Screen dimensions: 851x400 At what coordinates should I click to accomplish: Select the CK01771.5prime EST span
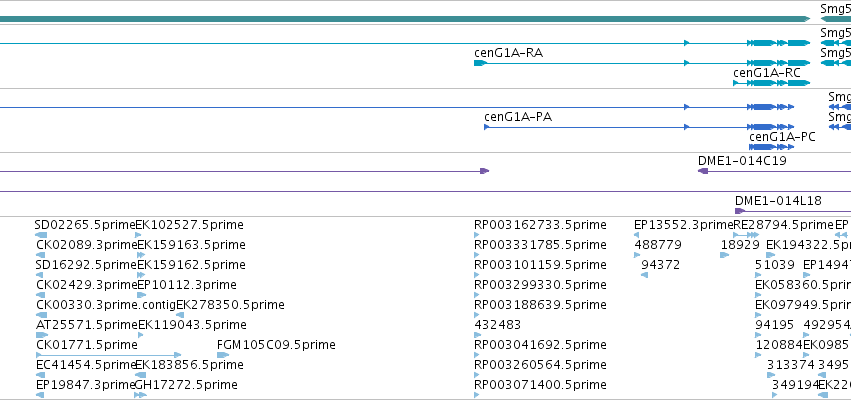[108, 355]
